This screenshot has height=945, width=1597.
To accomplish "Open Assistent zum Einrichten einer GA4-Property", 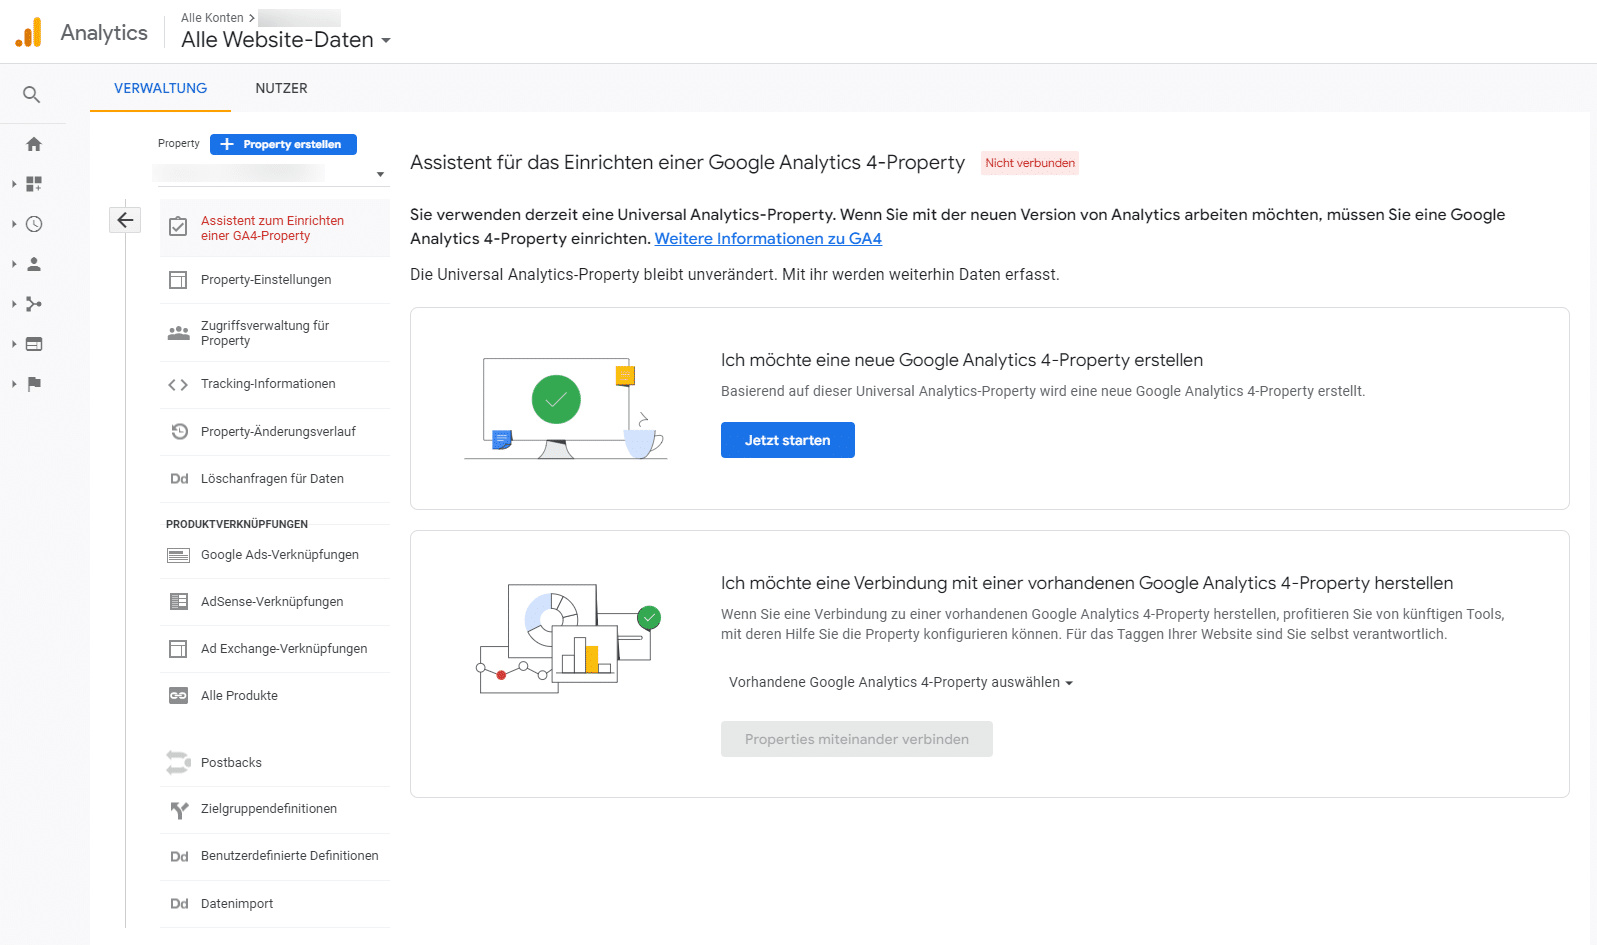I will (275, 228).
